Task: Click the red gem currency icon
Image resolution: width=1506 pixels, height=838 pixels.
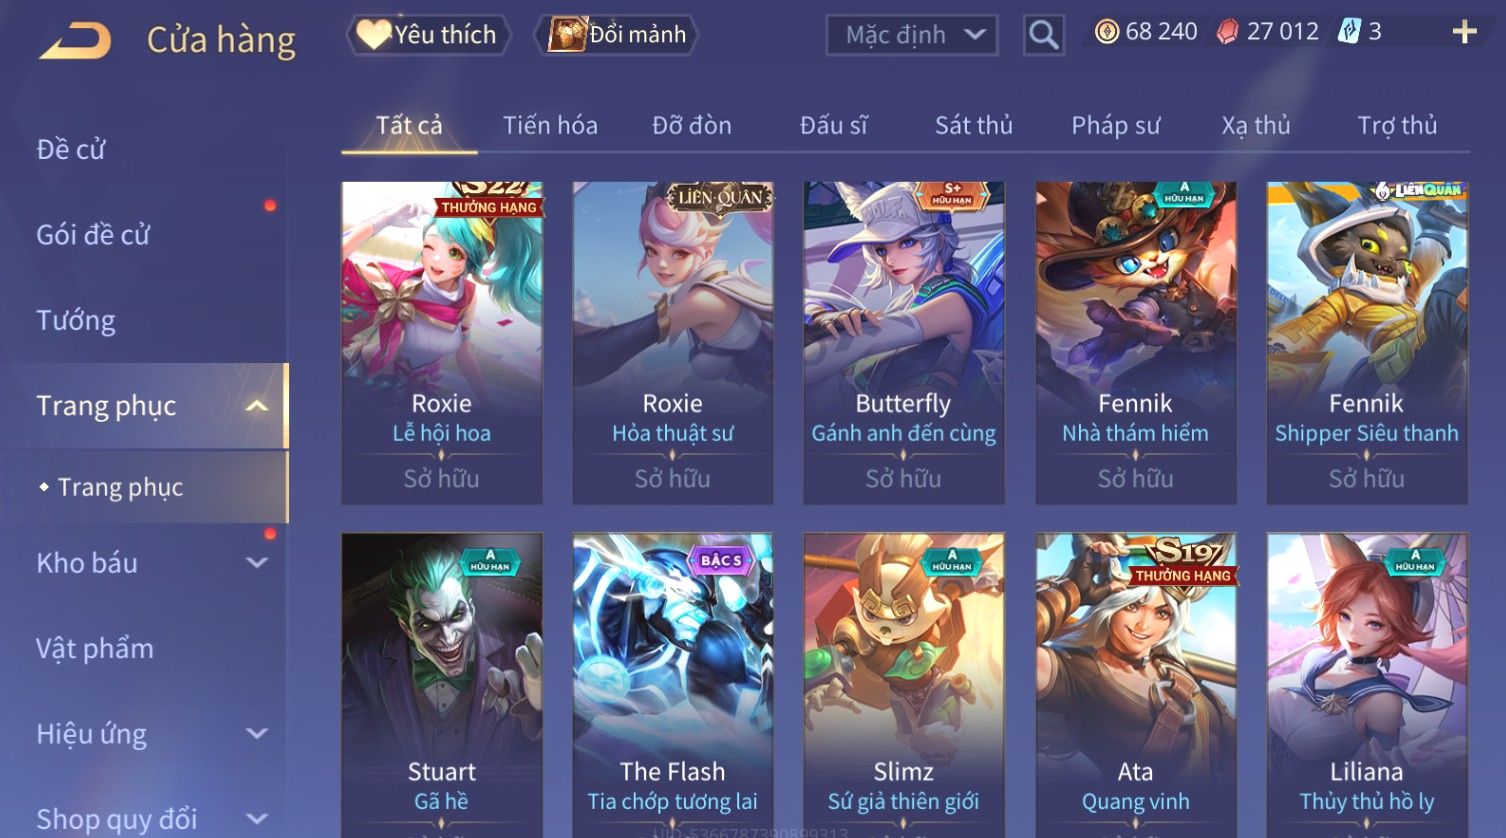Action: click(1227, 32)
